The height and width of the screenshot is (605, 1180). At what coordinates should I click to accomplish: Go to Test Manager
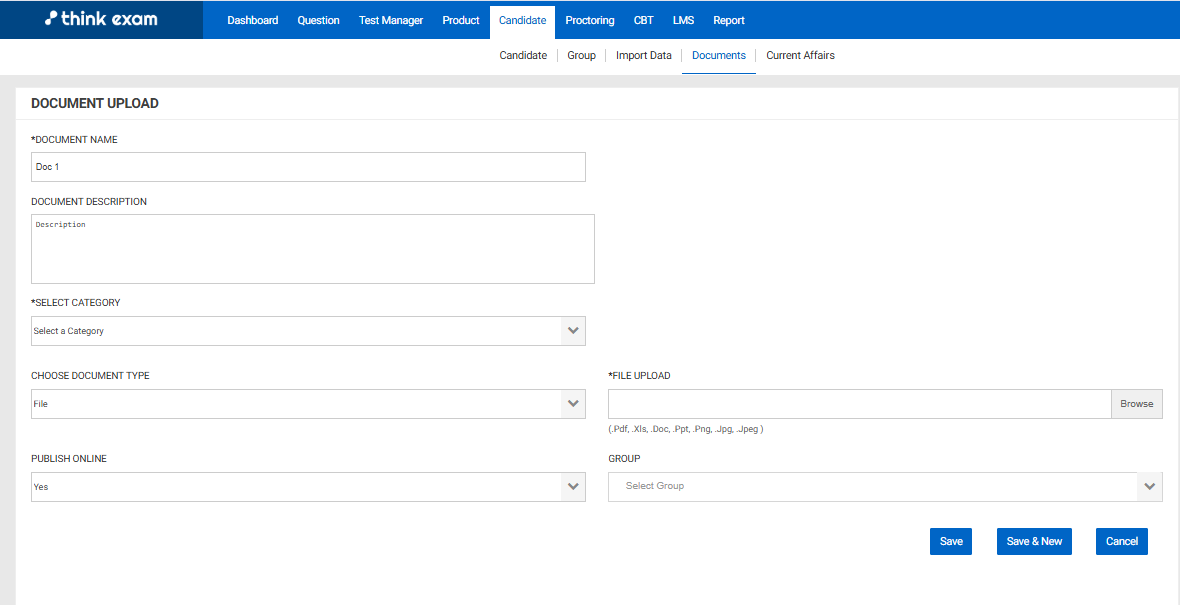click(x=390, y=20)
